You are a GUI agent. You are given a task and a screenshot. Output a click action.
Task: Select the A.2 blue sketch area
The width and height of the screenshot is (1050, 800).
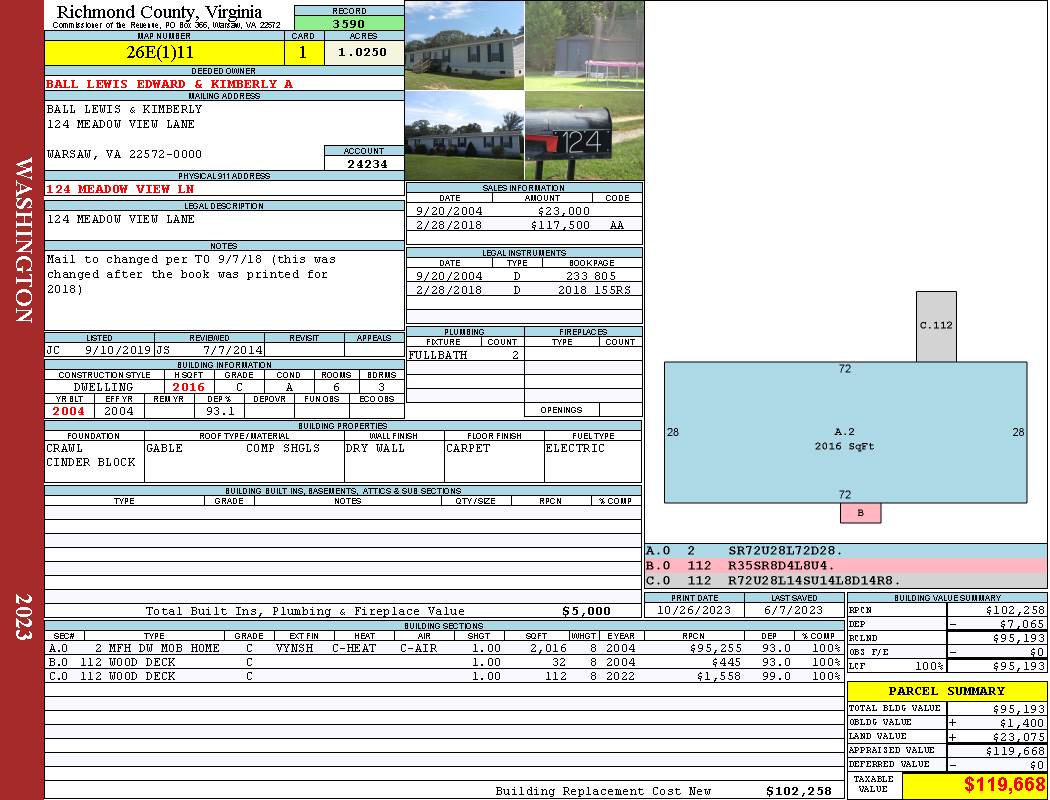pyautogui.click(x=845, y=432)
